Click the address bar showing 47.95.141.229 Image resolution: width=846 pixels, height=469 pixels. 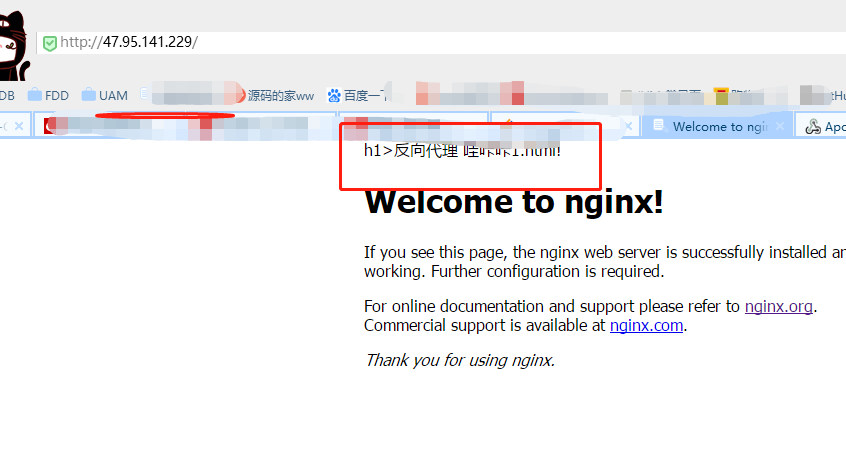(441, 43)
